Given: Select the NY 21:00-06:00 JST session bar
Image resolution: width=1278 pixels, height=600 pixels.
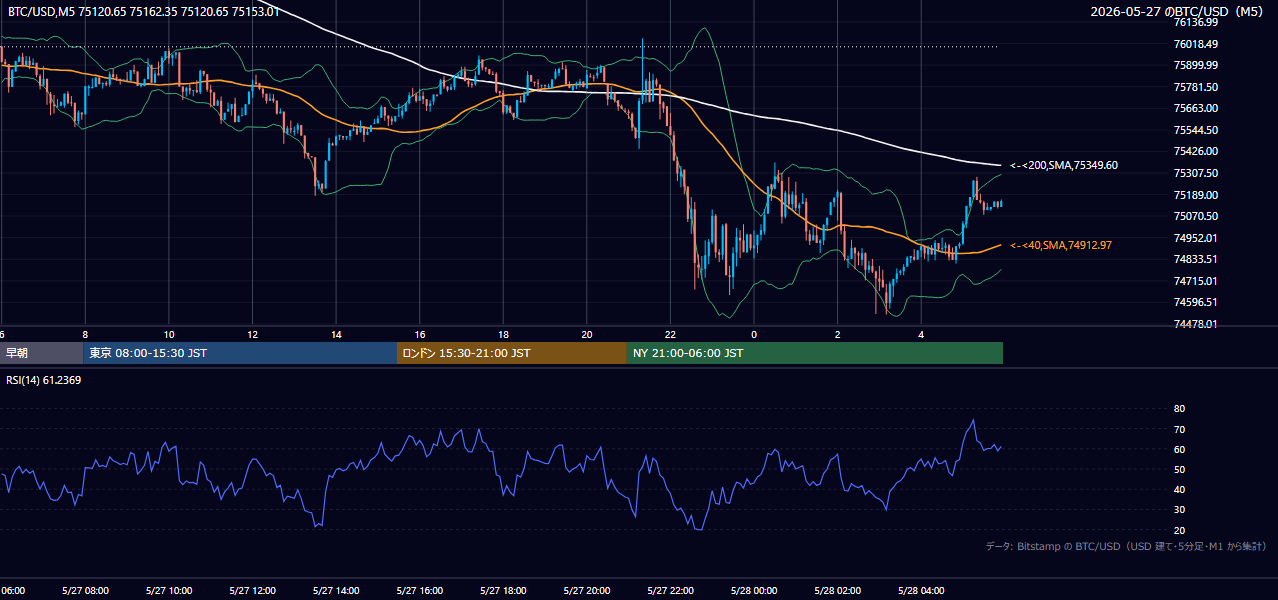Looking at the screenshot, I should (815, 353).
